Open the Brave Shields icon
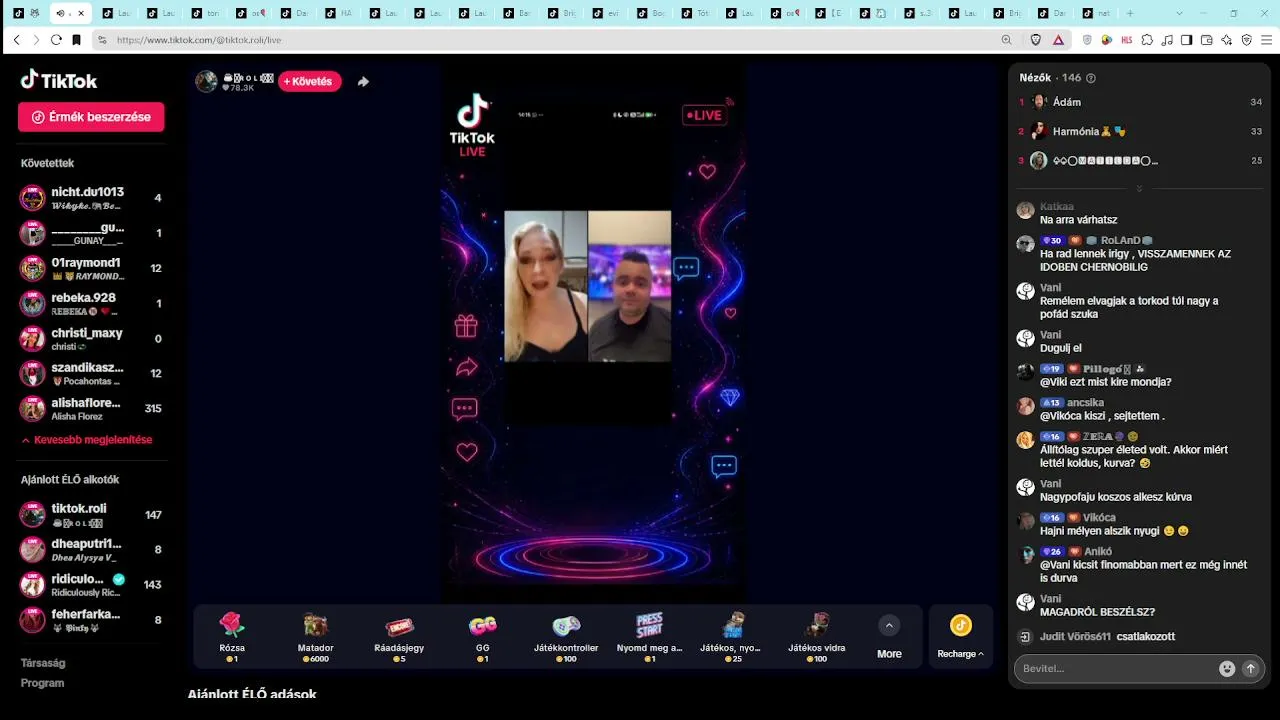 [x=1036, y=40]
